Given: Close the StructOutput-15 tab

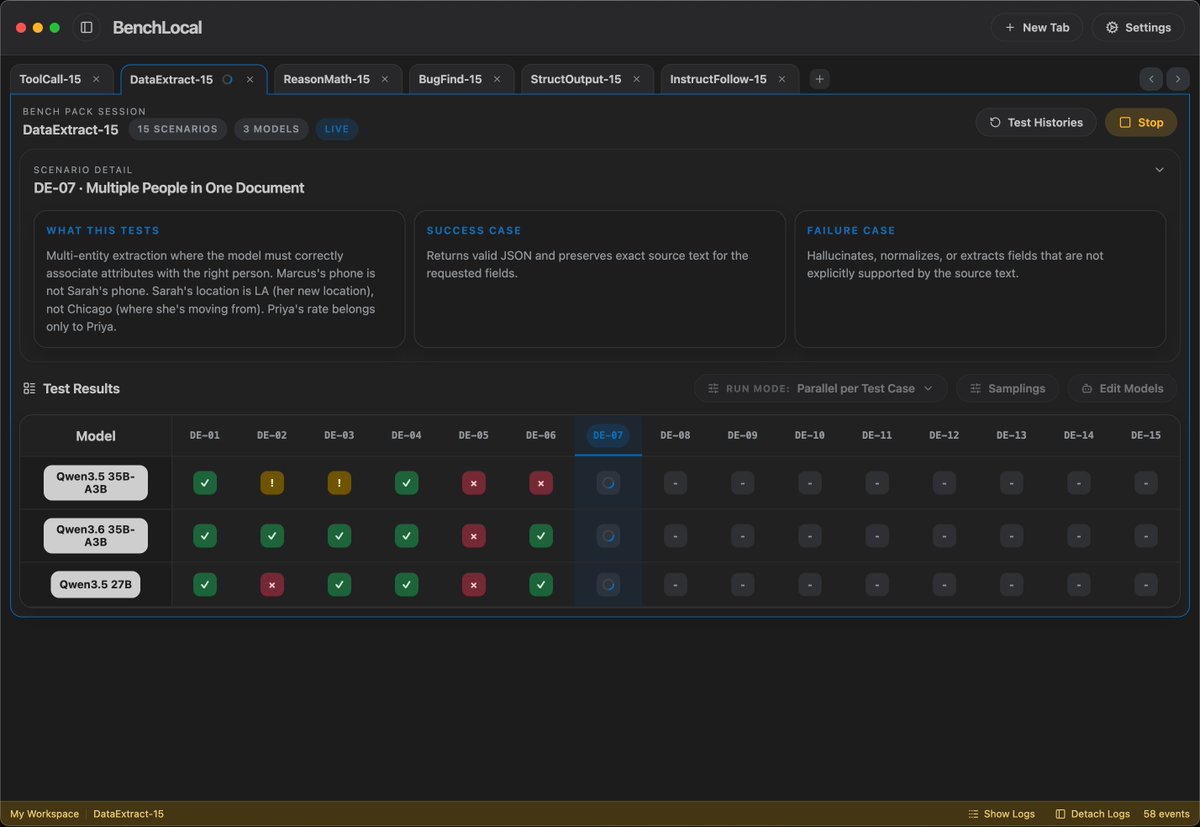Looking at the screenshot, I should [636, 79].
